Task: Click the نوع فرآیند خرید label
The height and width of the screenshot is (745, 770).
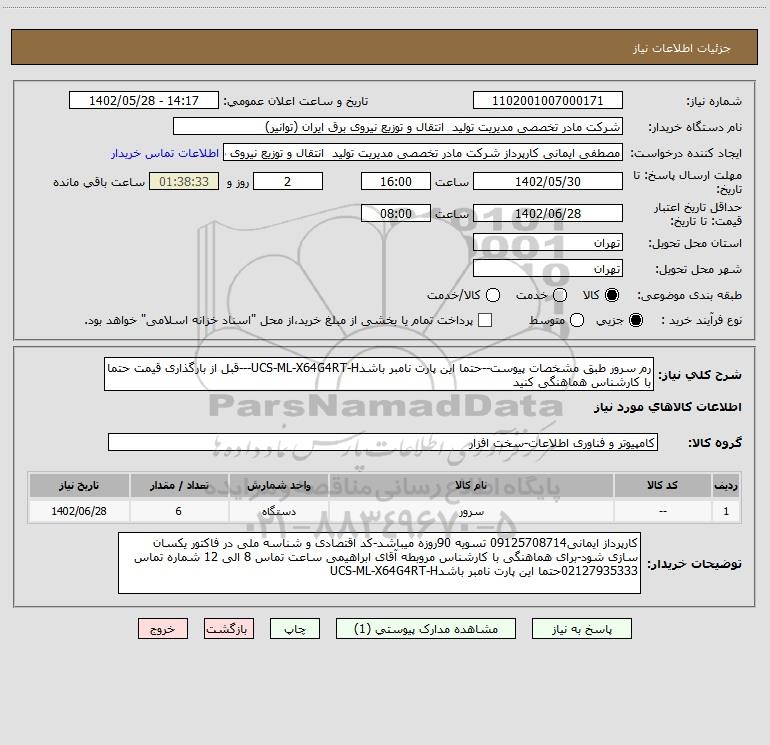Action: tap(702, 320)
